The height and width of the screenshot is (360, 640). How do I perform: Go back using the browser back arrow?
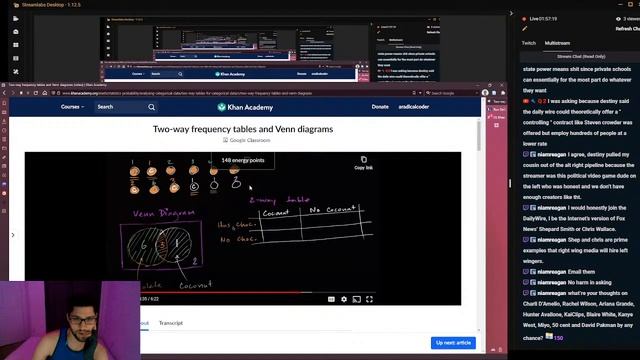pyautogui.click(x=4, y=93)
